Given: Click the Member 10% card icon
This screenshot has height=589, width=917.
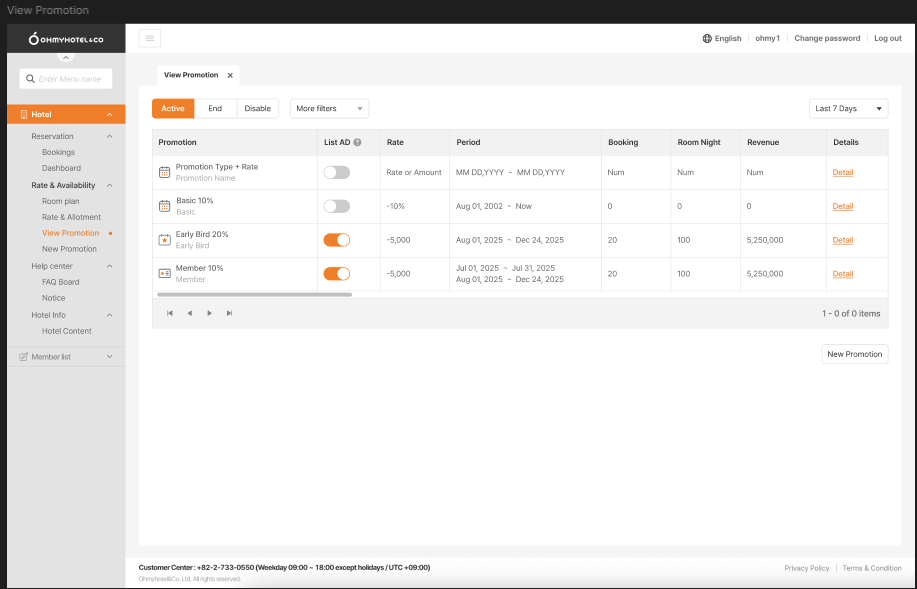Looking at the screenshot, I should pos(165,273).
